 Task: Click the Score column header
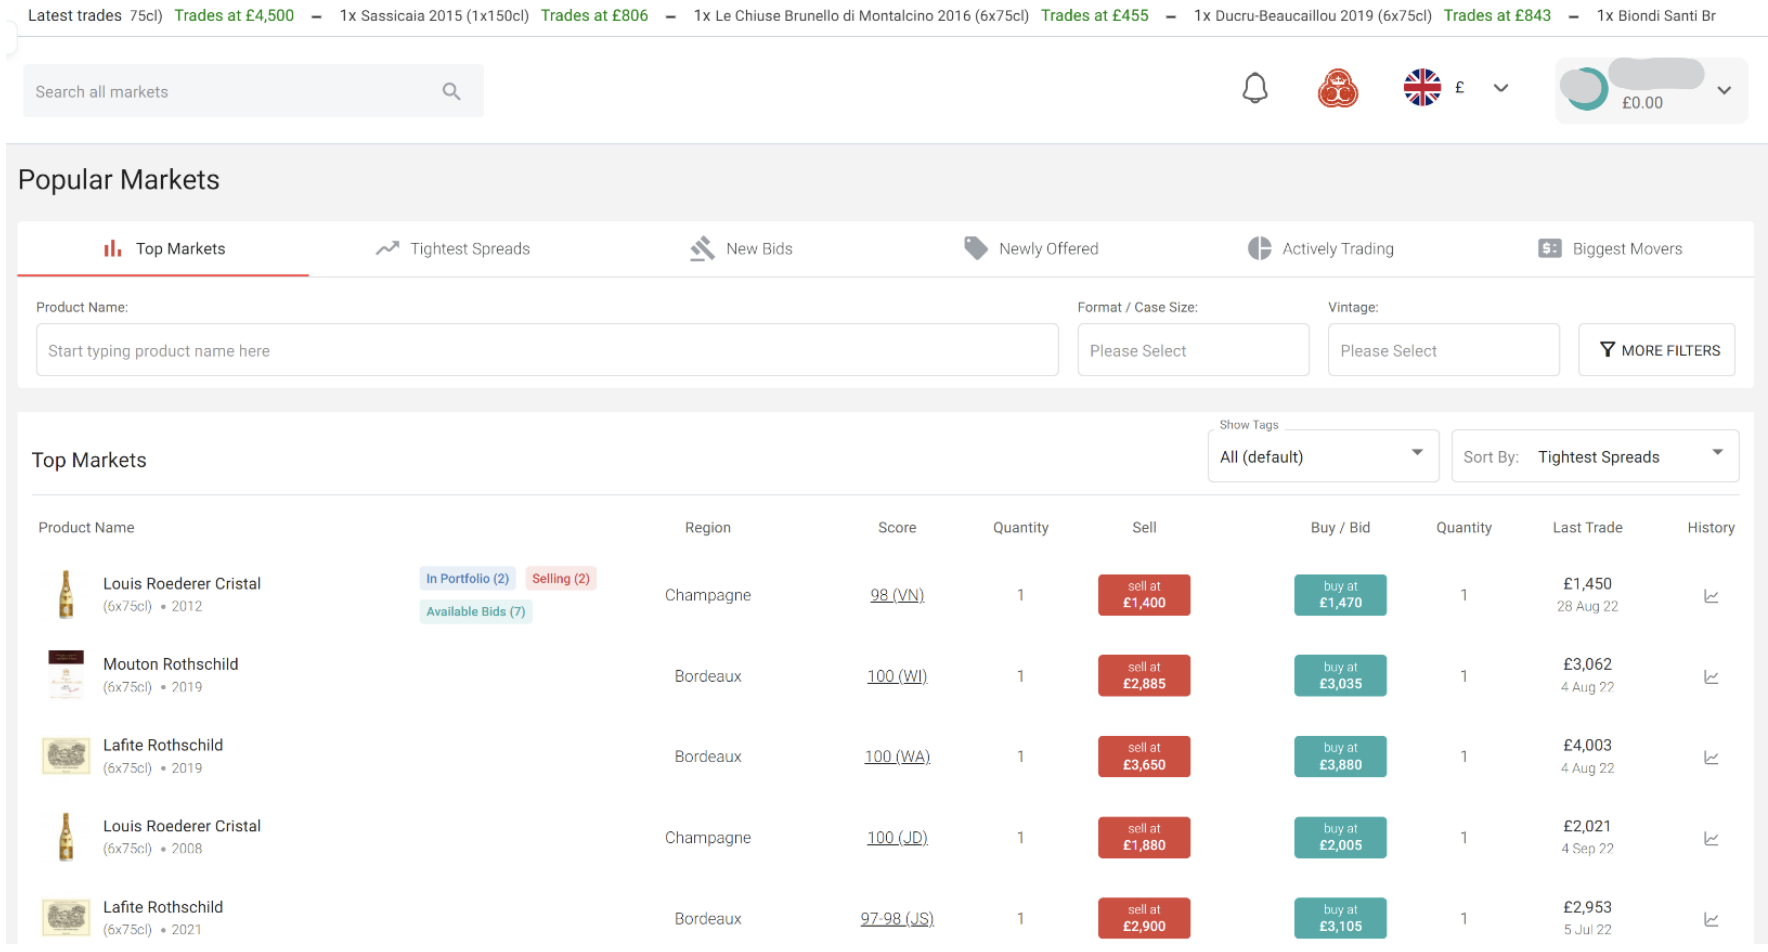click(897, 528)
